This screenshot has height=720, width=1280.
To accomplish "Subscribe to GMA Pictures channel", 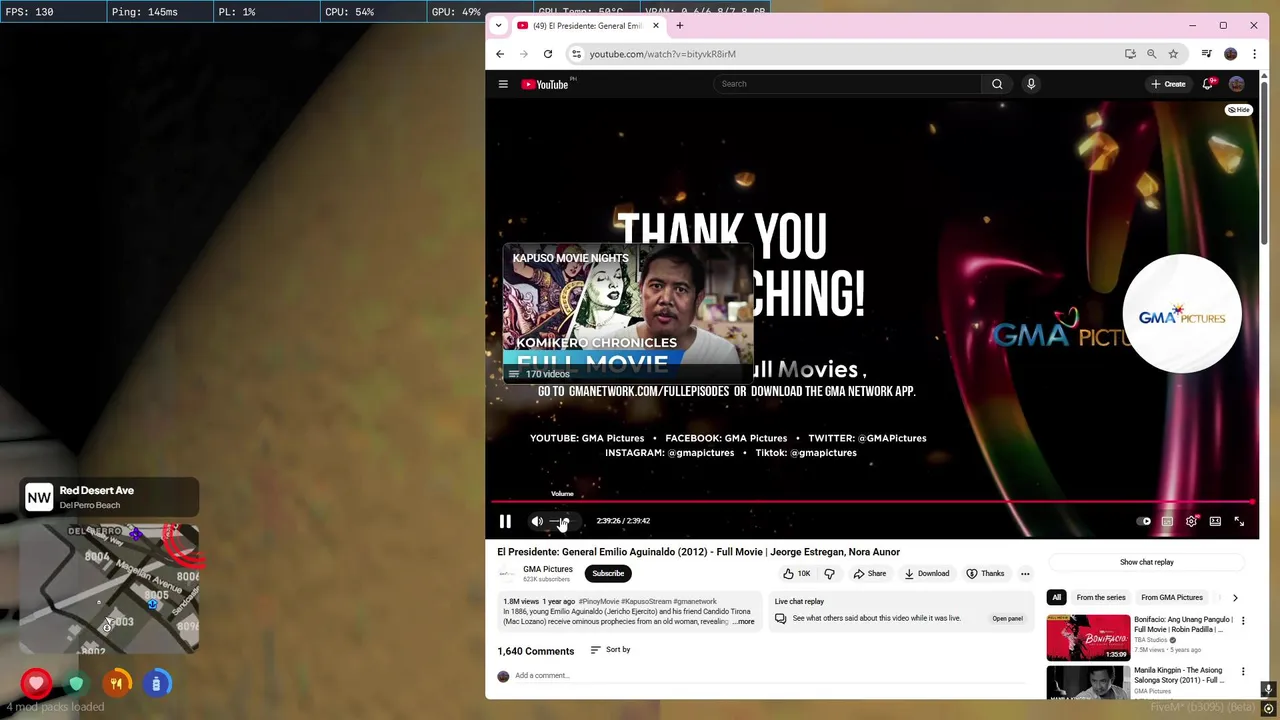I will [608, 573].
